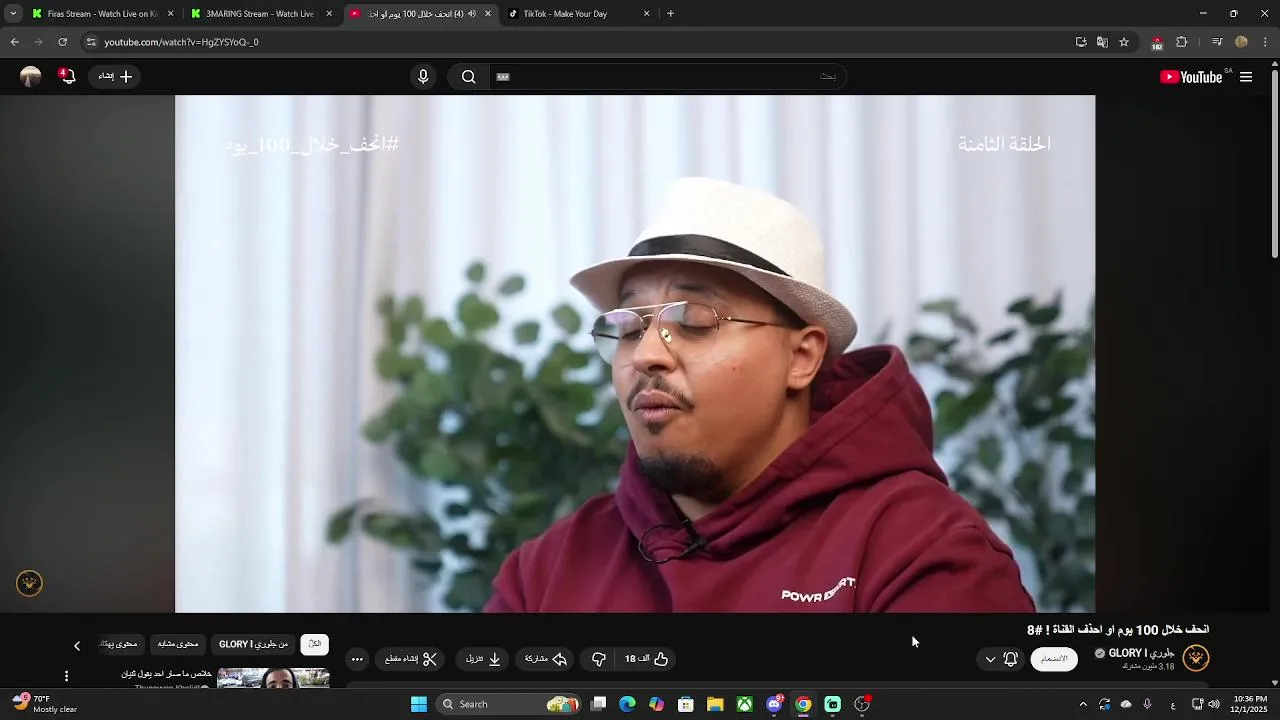Like the video with thumbs up

pyautogui.click(x=647, y=659)
